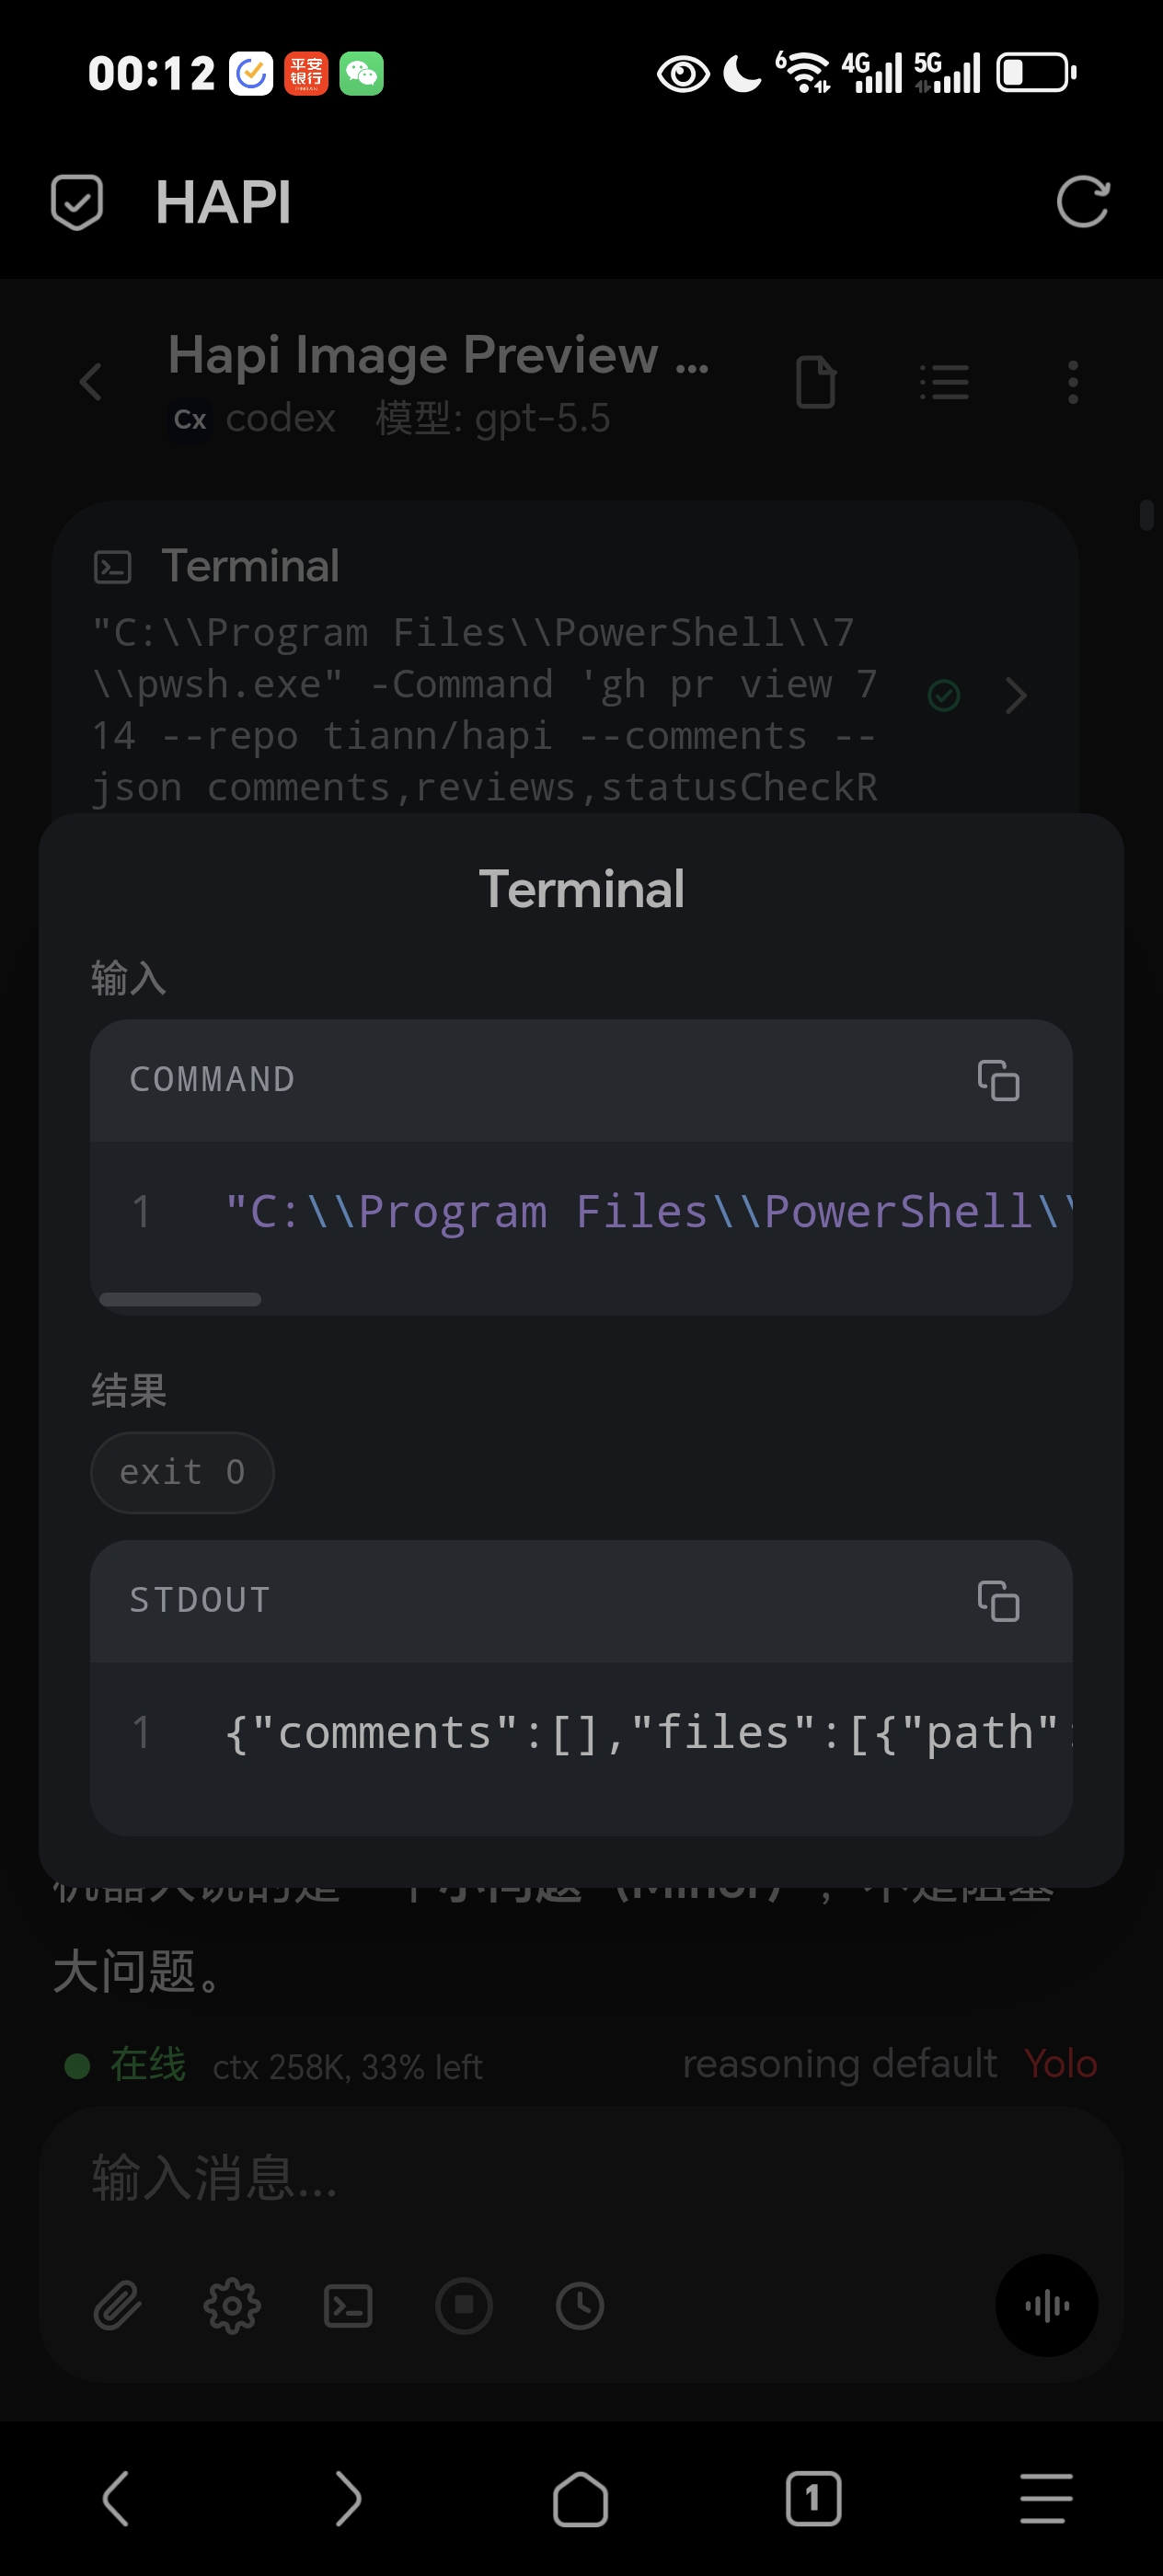
Task: Change the reasoning default setting
Action: pyautogui.click(x=839, y=2063)
